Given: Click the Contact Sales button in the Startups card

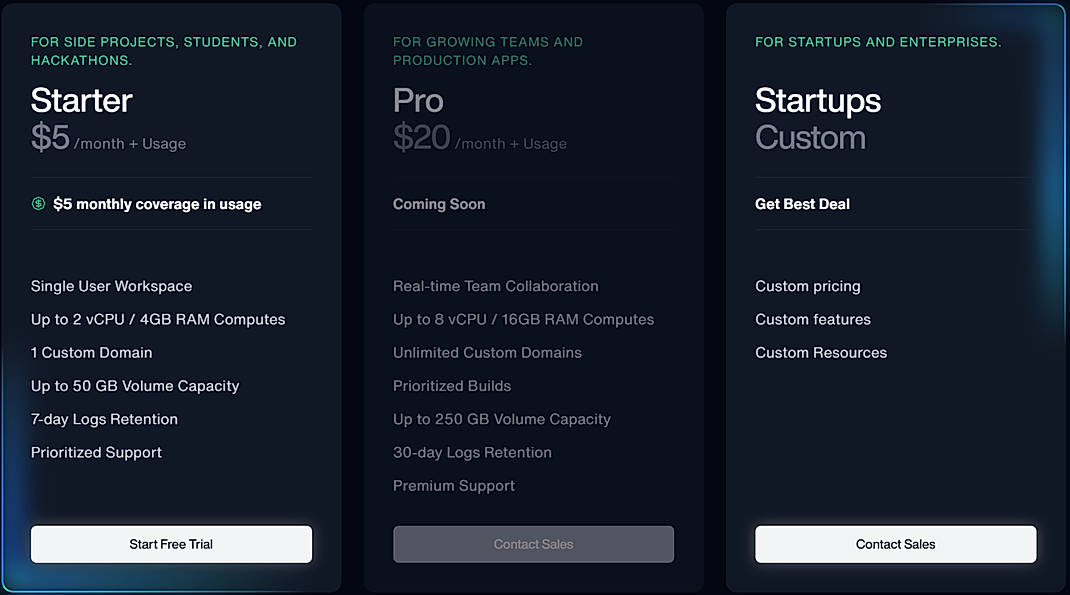Looking at the screenshot, I should pos(895,544).
